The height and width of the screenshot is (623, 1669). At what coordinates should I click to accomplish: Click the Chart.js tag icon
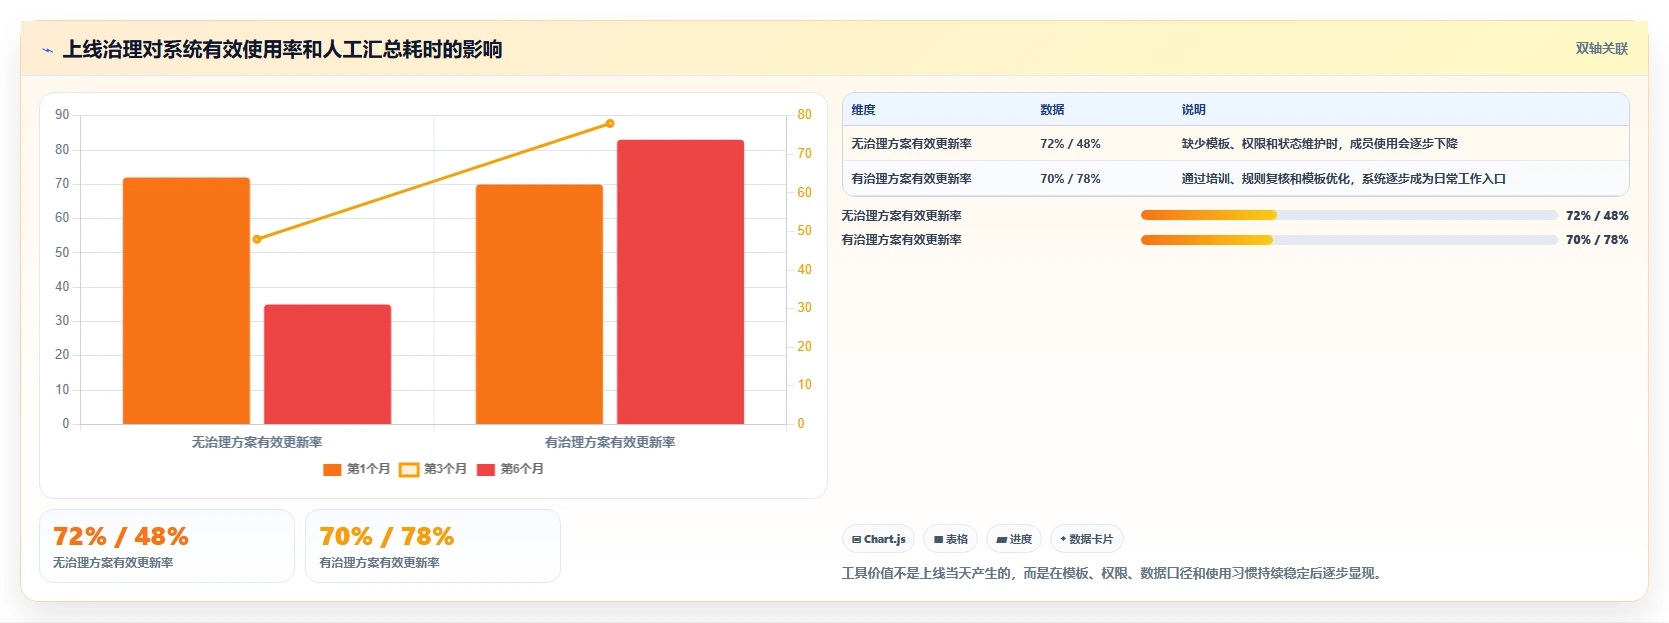(x=856, y=540)
